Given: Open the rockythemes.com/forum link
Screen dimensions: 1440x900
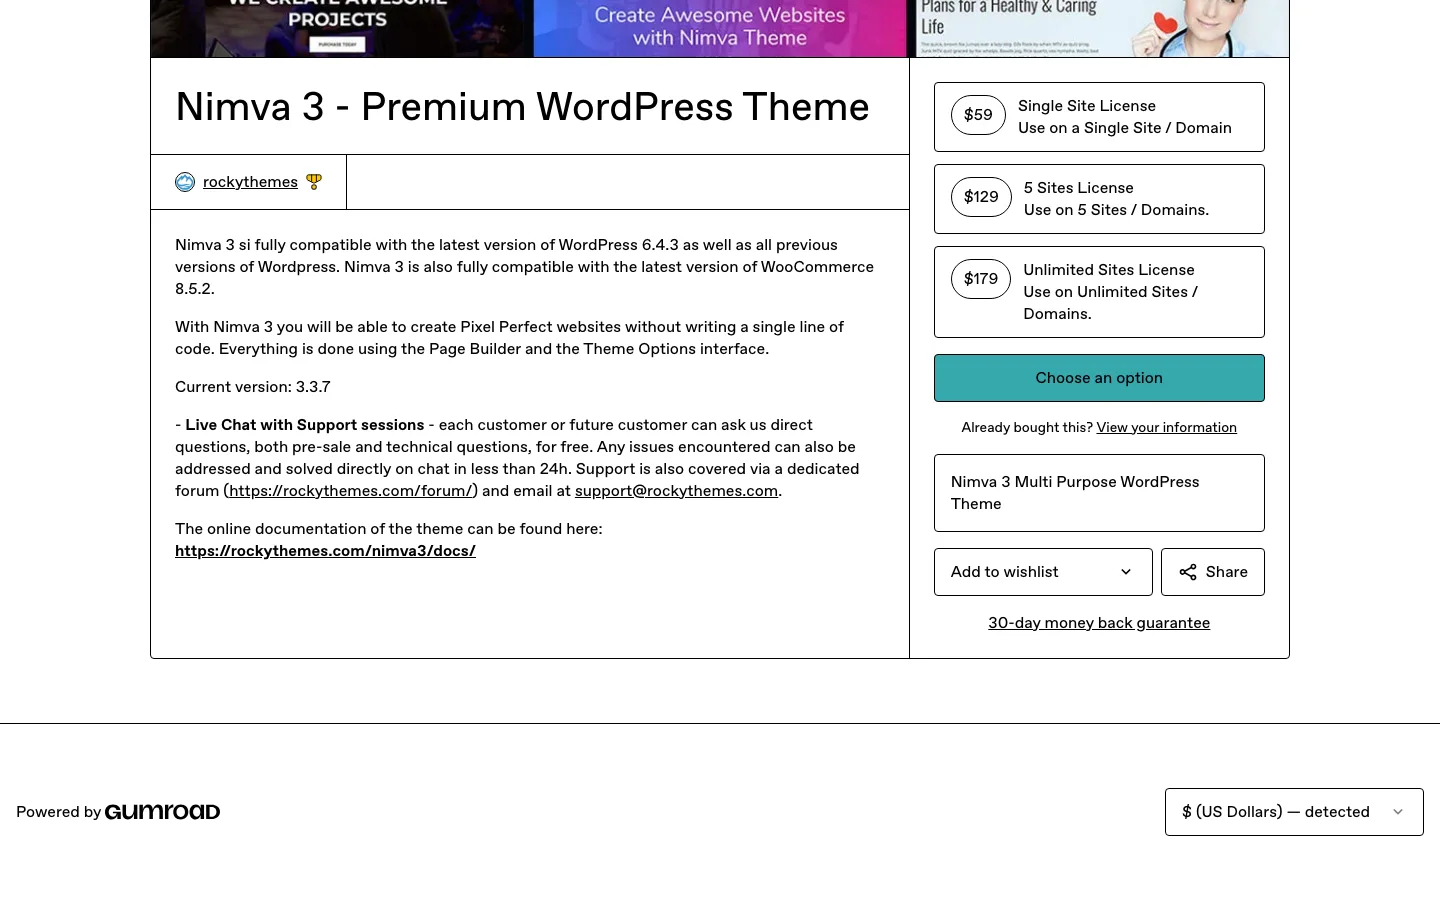Looking at the screenshot, I should (350, 491).
